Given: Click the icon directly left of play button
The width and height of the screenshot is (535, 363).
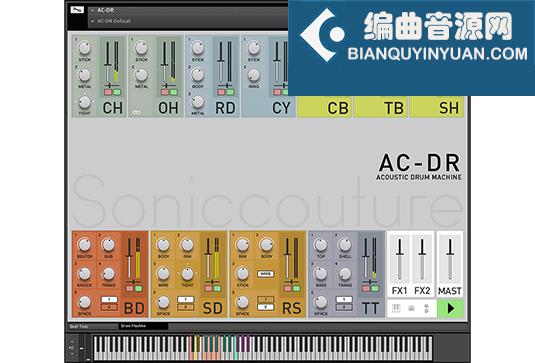Looking at the screenshot, I should coord(426,308).
